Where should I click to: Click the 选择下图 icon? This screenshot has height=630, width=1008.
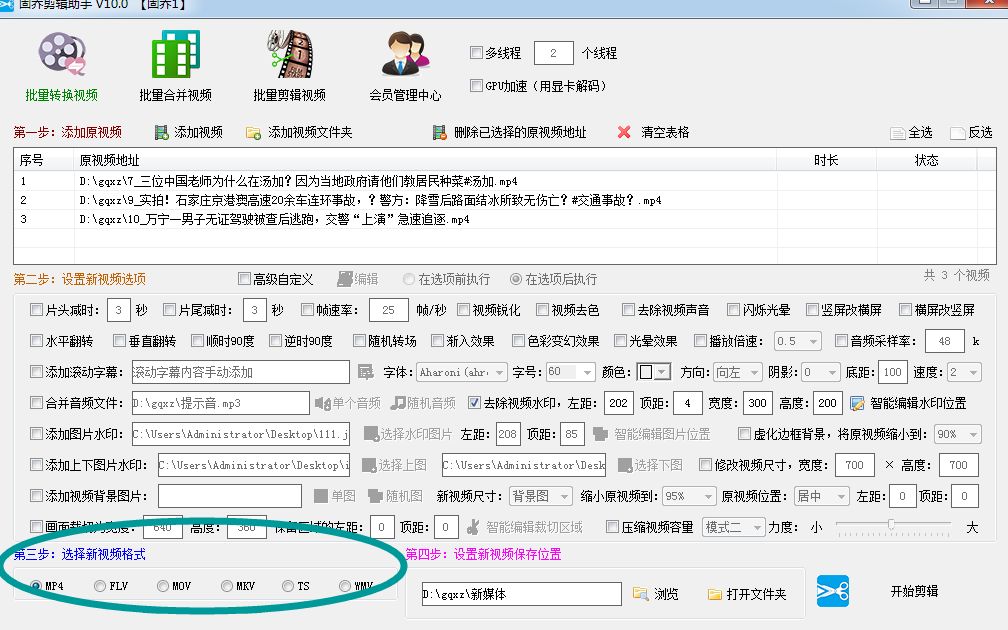click(x=625, y=465)
